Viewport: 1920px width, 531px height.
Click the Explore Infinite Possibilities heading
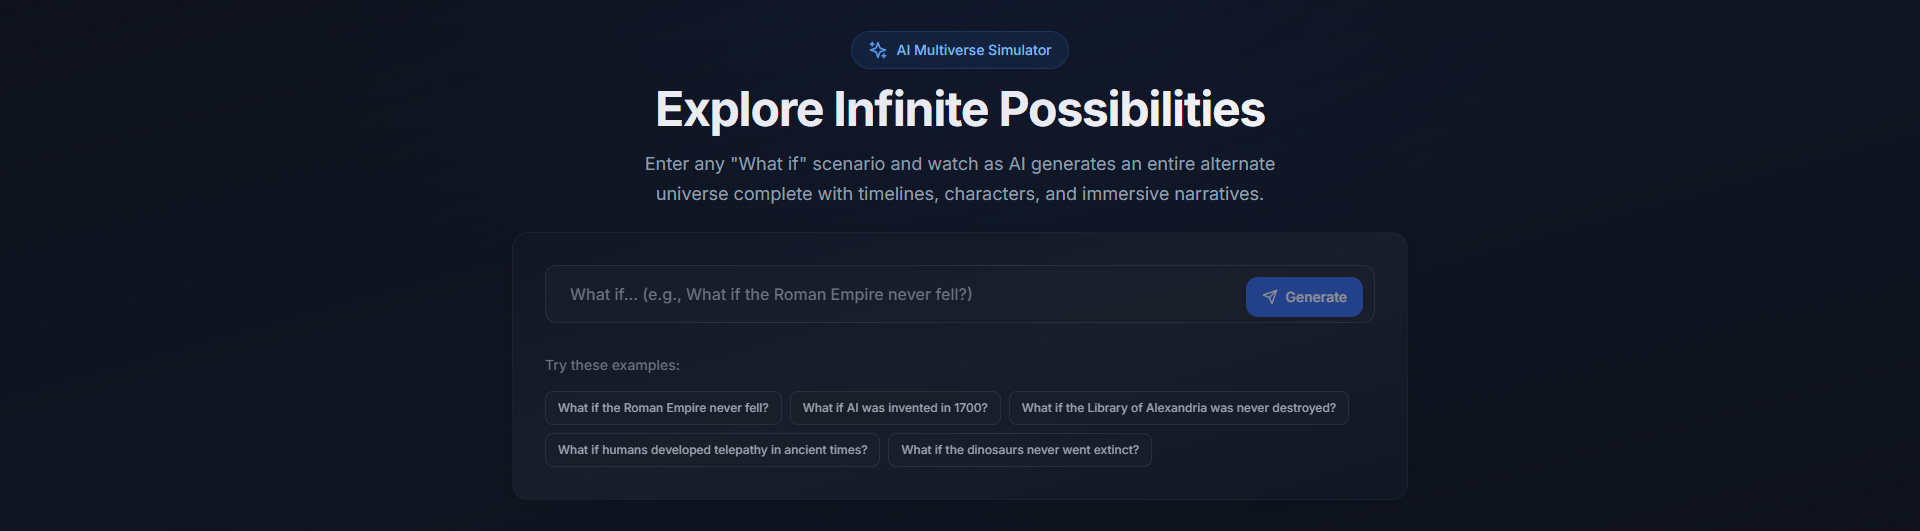click(x=960, y=109)
